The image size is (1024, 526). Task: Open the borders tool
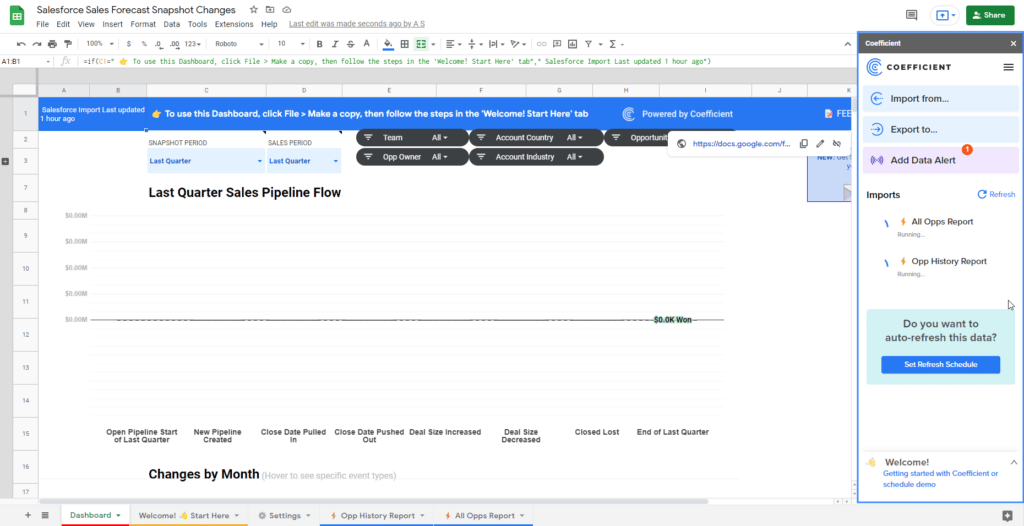point(404,44)
